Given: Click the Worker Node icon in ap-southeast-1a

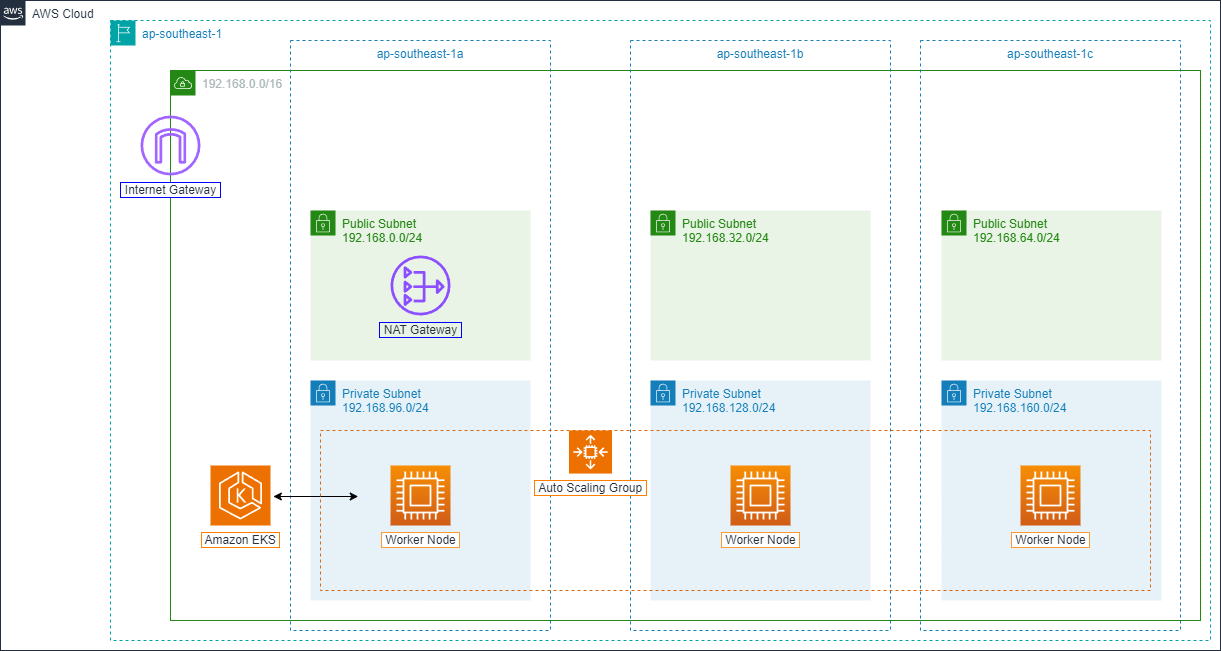Looking at the screenshot, I should tap(420, 495).
